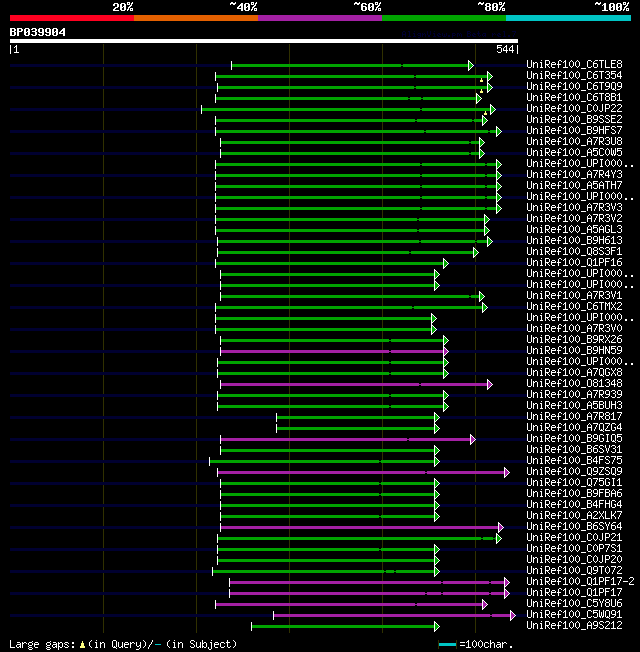Select the UniRef100_A9S212 label
Image resolution: width=640 pixels, height=652 pixels.
(x=574, y=625)
